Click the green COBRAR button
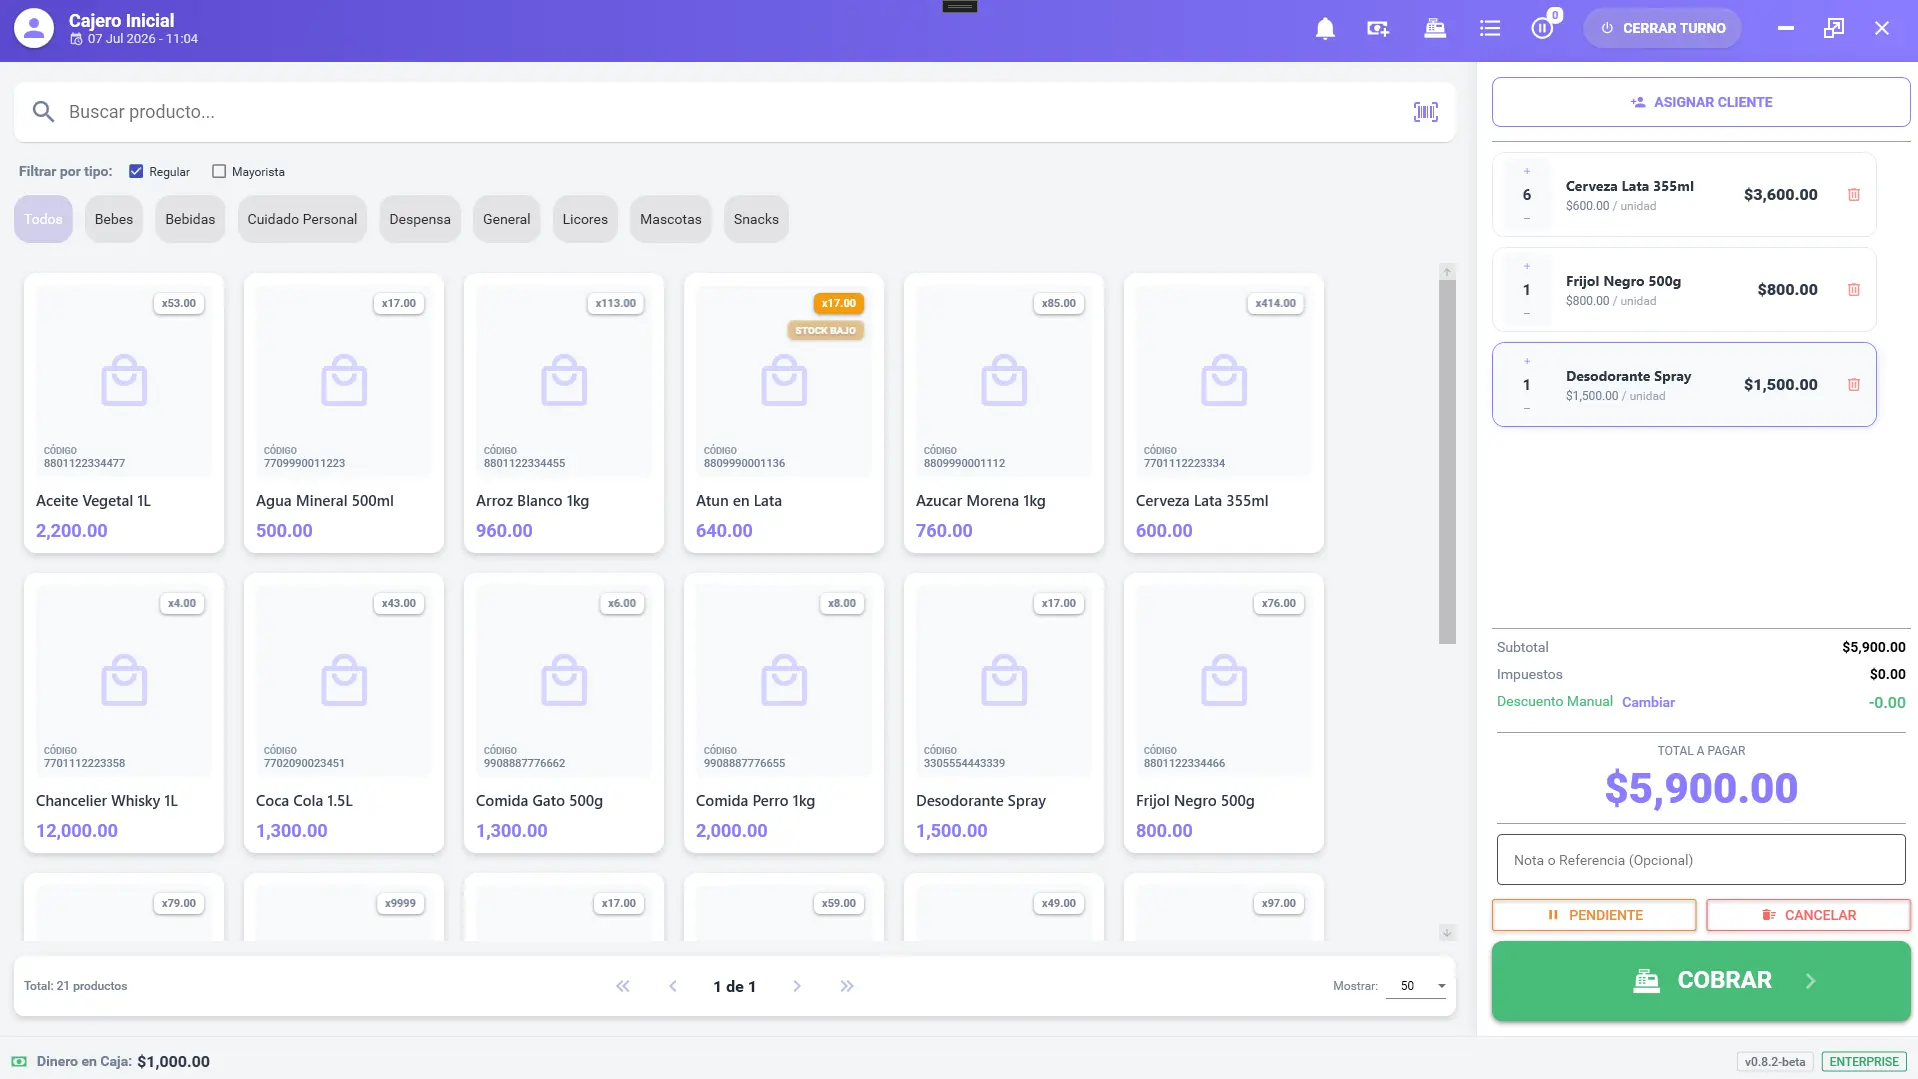 (x=1701, y=981)
